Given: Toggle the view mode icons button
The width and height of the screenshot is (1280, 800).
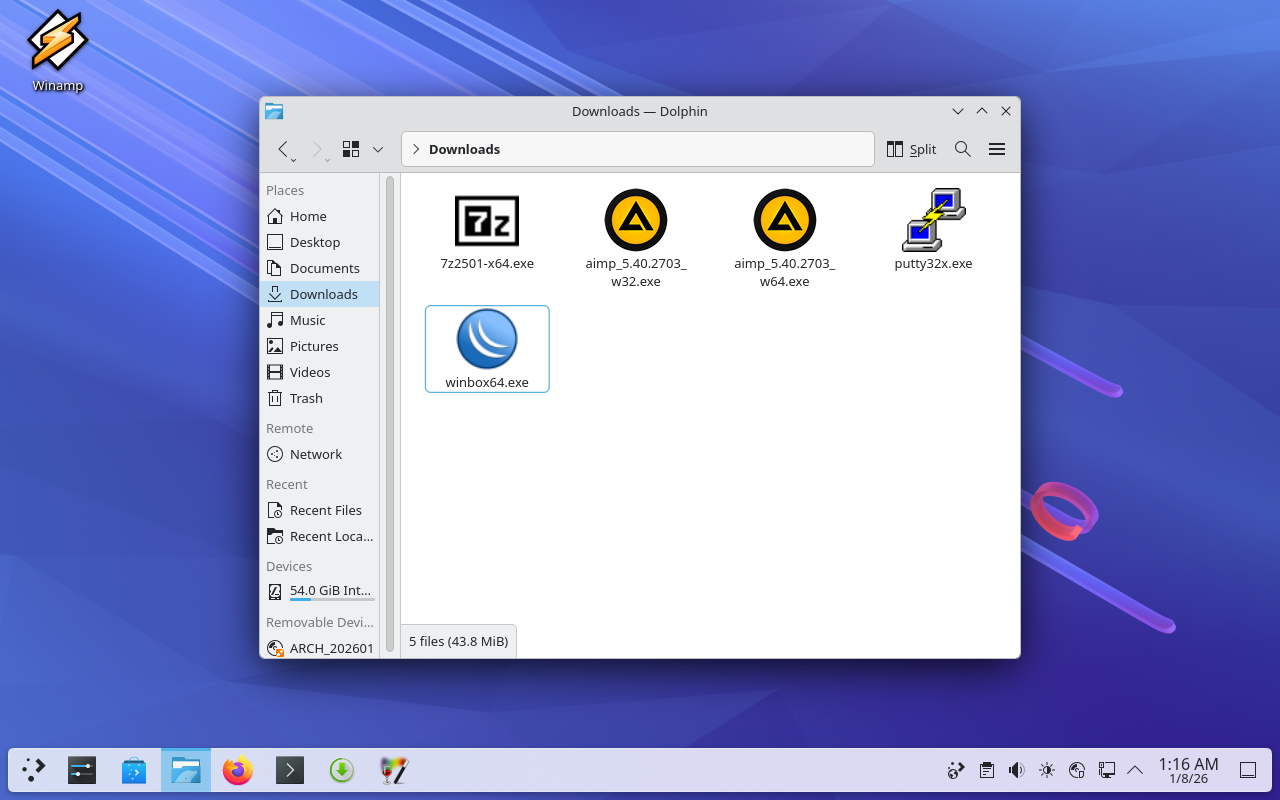Looking at the screenshot, I should tap(351, 149).
